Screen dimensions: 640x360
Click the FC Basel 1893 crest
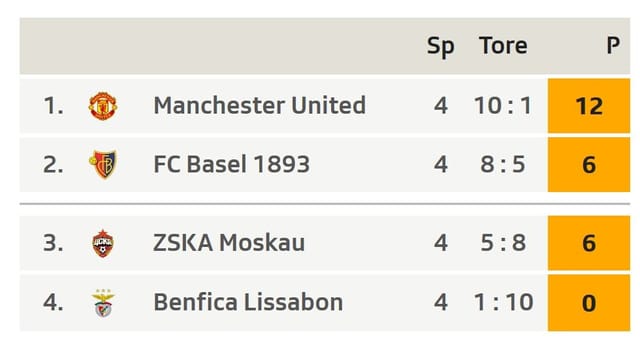103,164
